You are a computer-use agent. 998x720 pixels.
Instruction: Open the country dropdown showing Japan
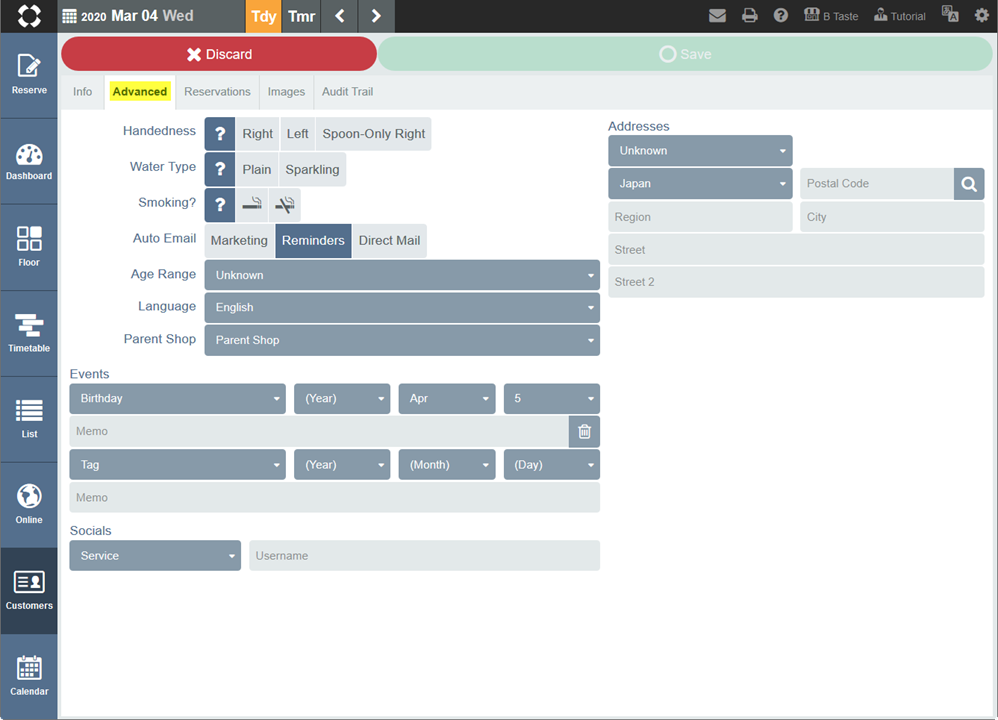pyautogui.click(x=700, y=183)
